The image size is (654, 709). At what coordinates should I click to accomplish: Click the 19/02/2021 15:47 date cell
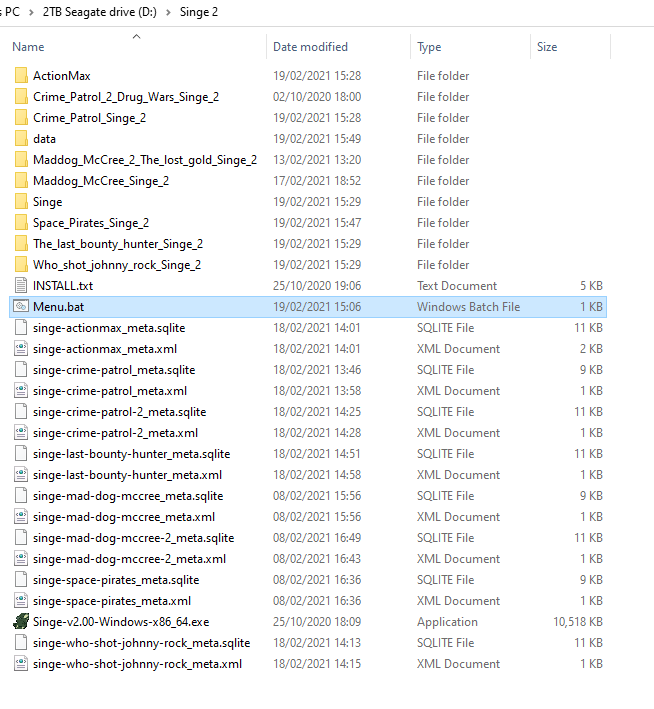coord(317,223)
